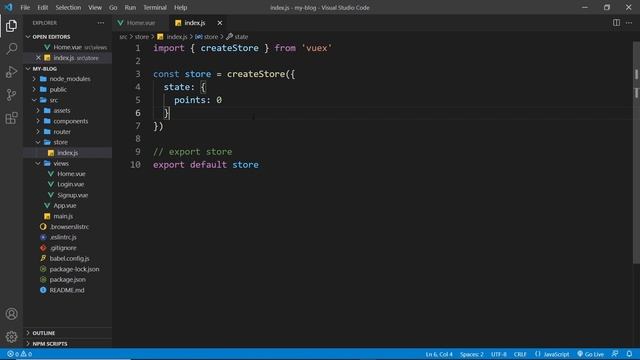Open README.md file

point(67,290)
